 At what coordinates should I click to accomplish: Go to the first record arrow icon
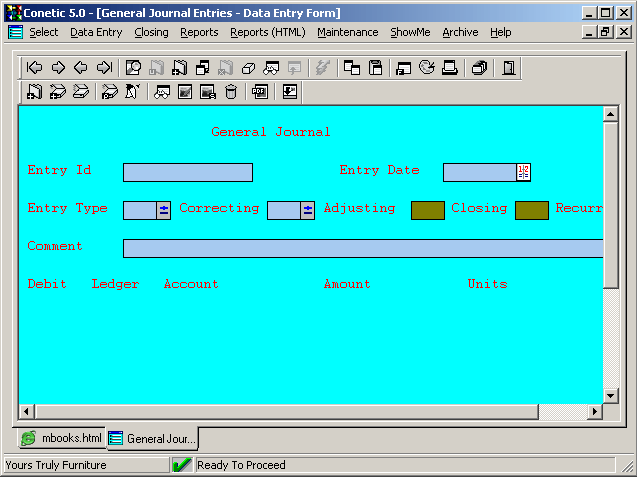click(34, 68)
